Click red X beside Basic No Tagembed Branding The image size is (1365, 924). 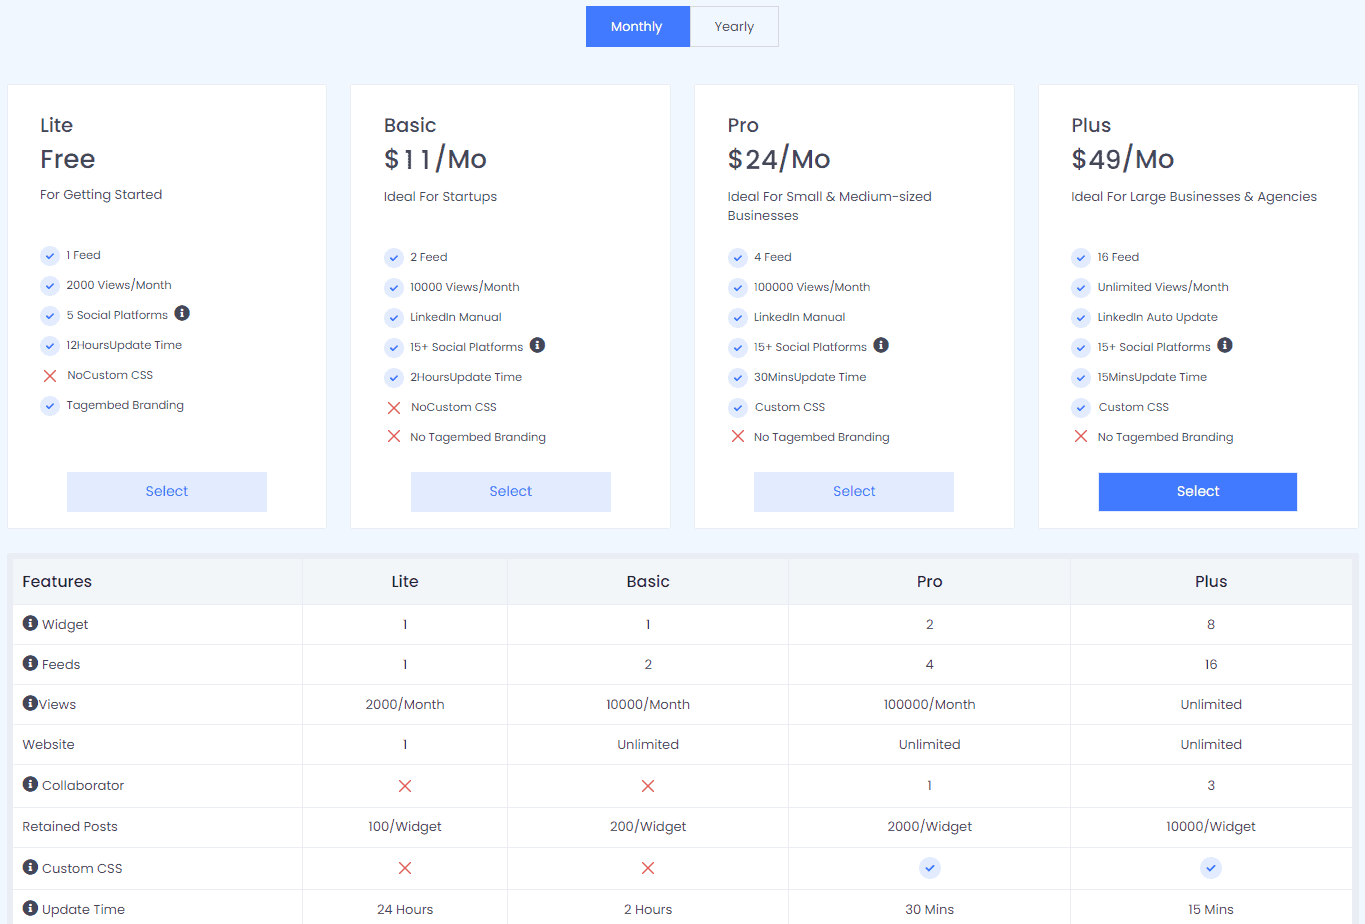point(394,437)
